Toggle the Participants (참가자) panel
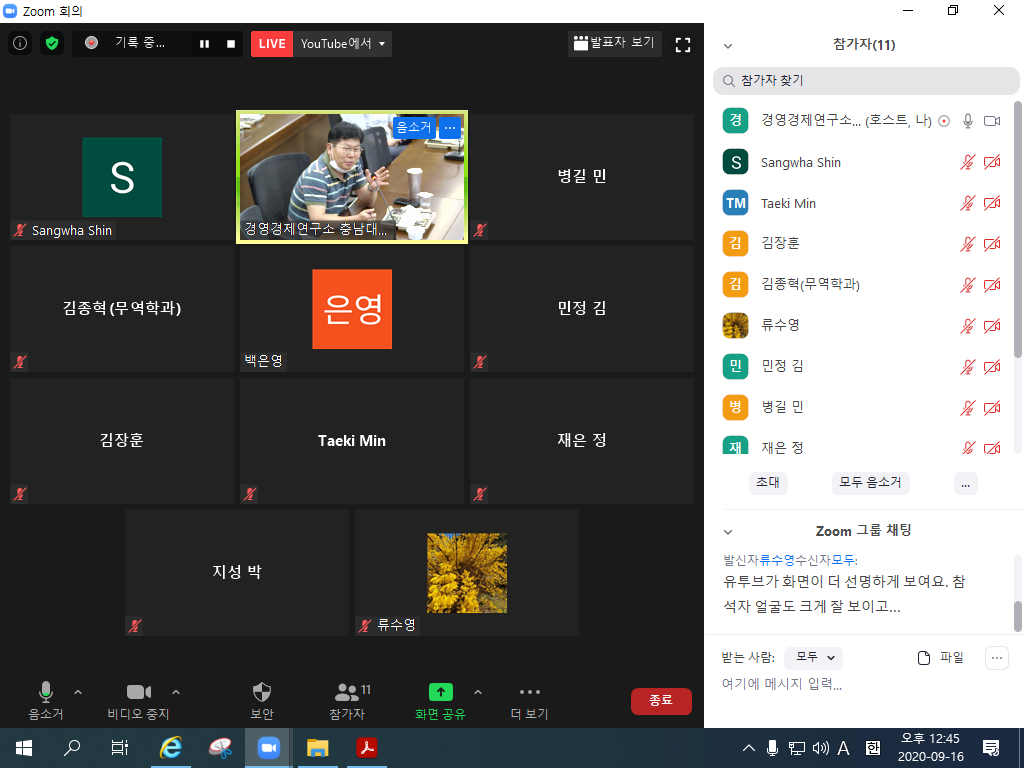This screenshot has height=768, width=1024. [347, 692]
